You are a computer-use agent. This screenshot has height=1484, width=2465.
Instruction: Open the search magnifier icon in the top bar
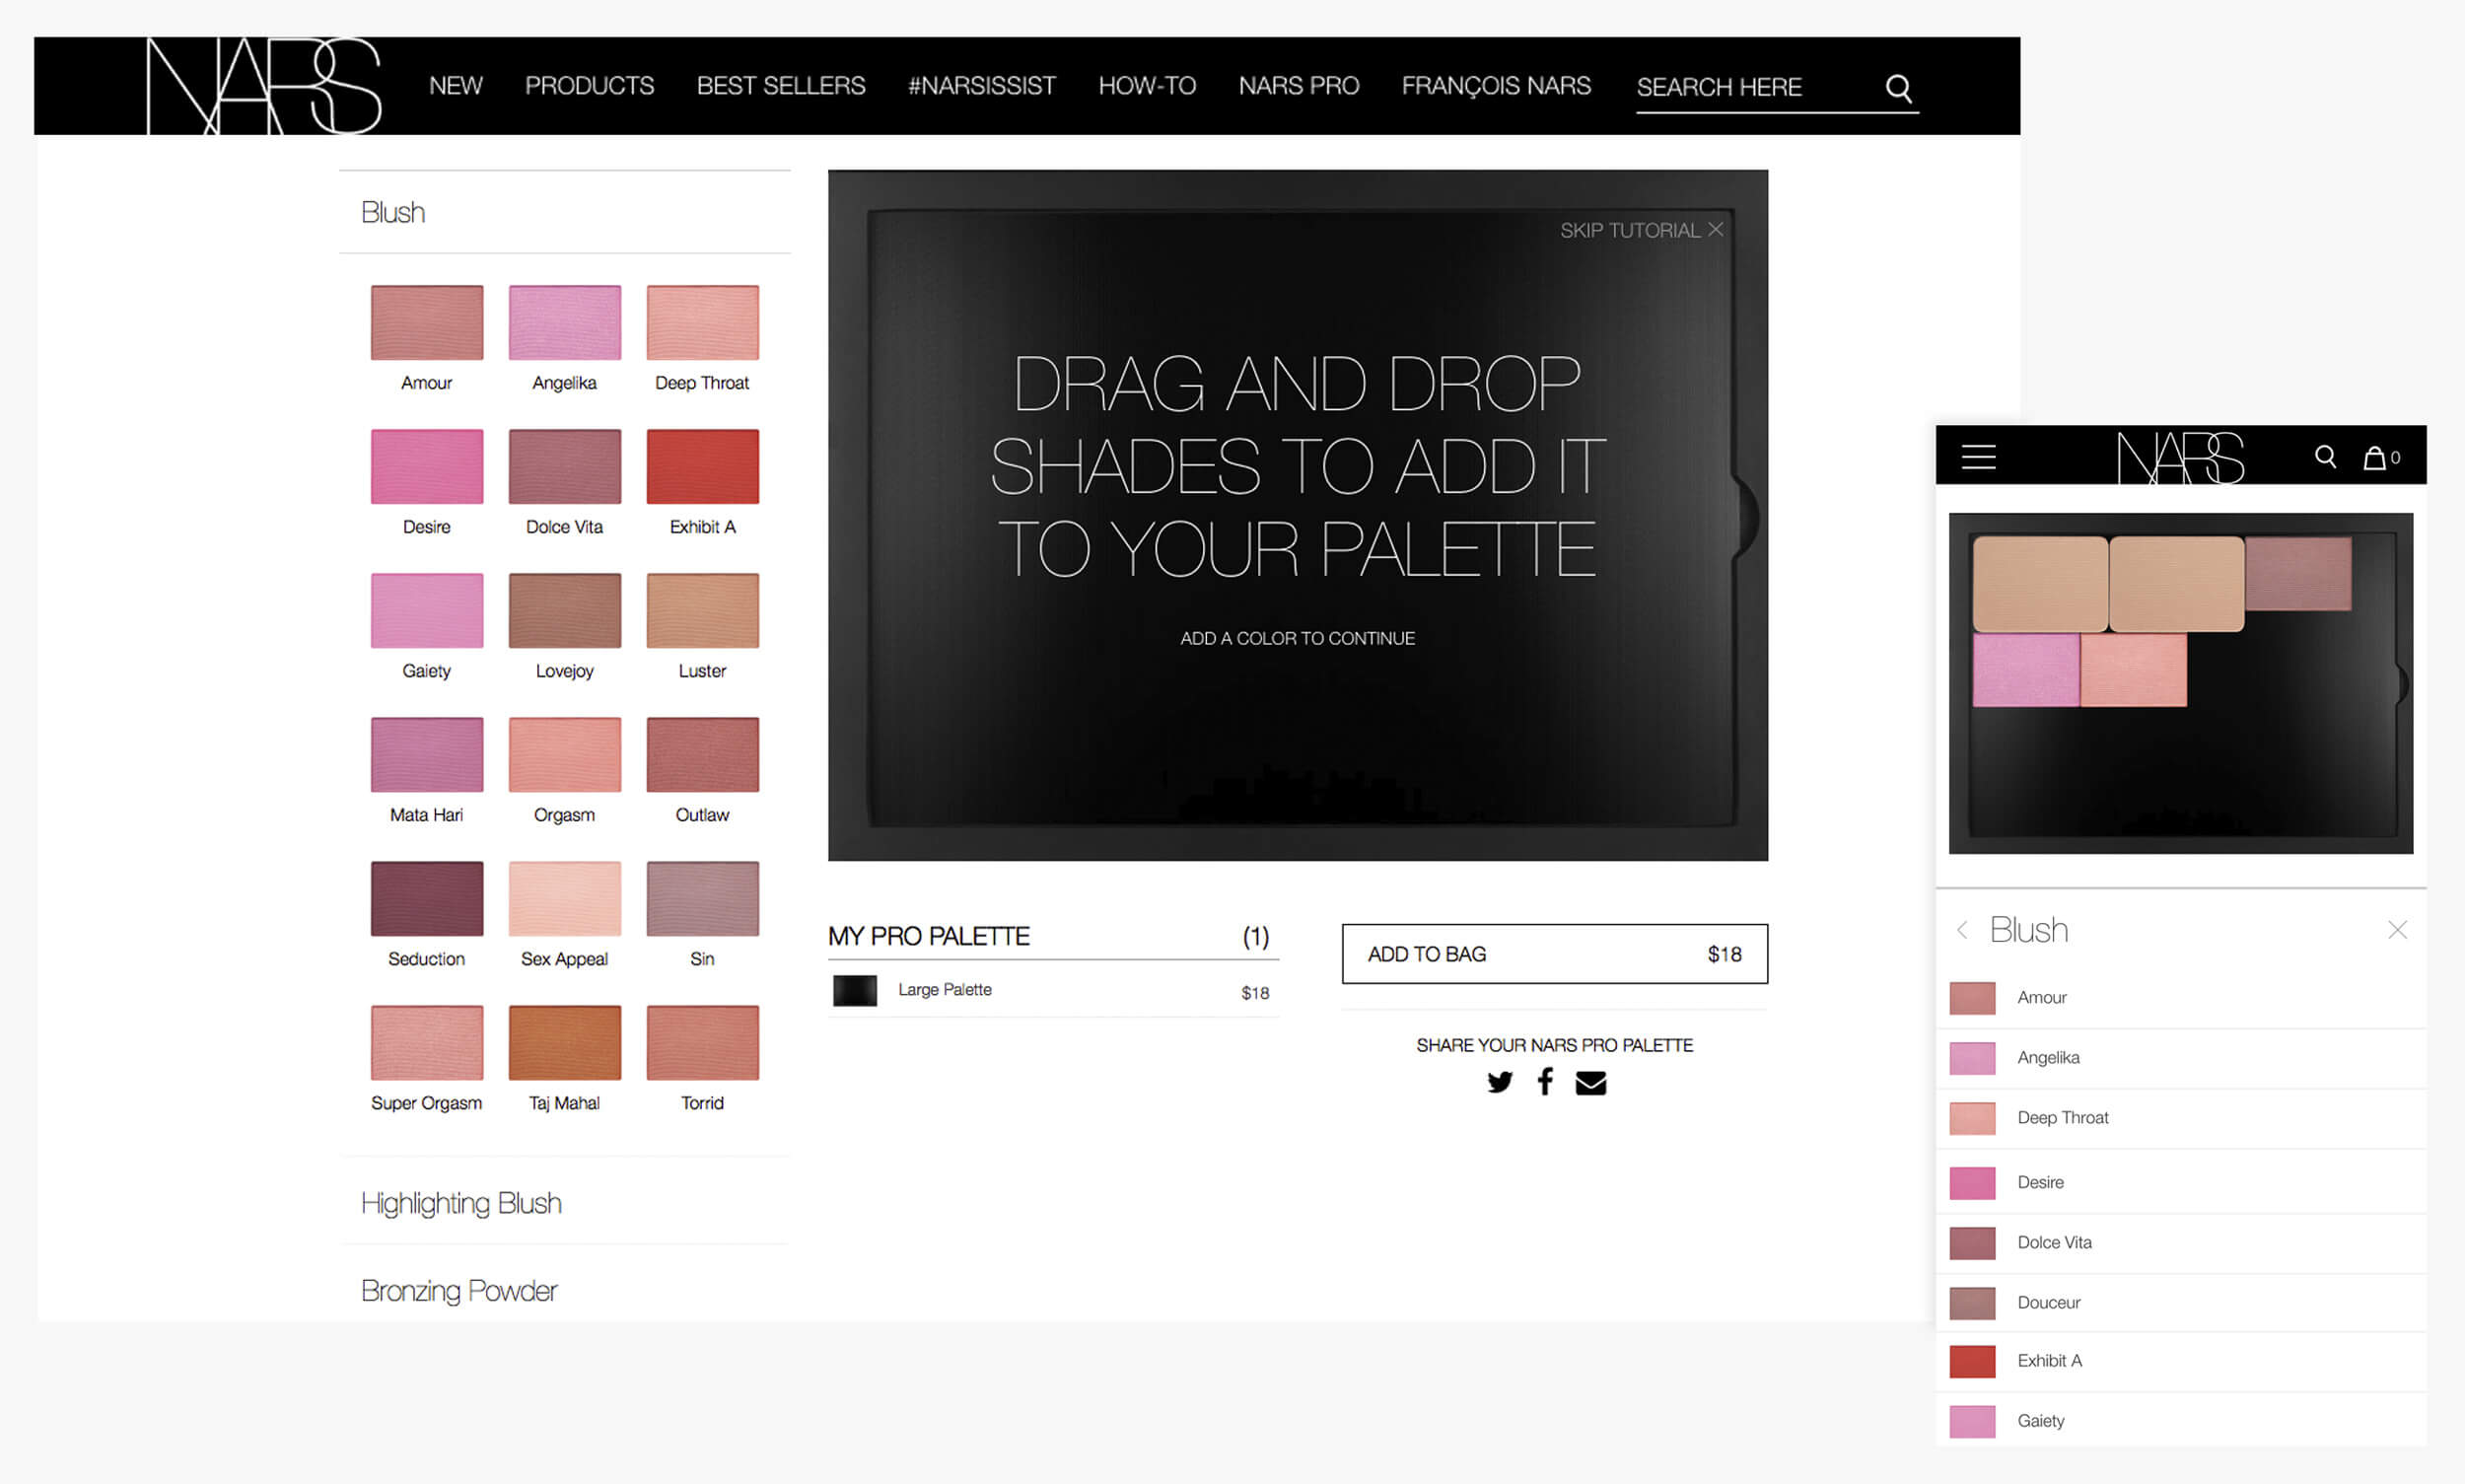pyautogui.click(x=1897, y=87)
